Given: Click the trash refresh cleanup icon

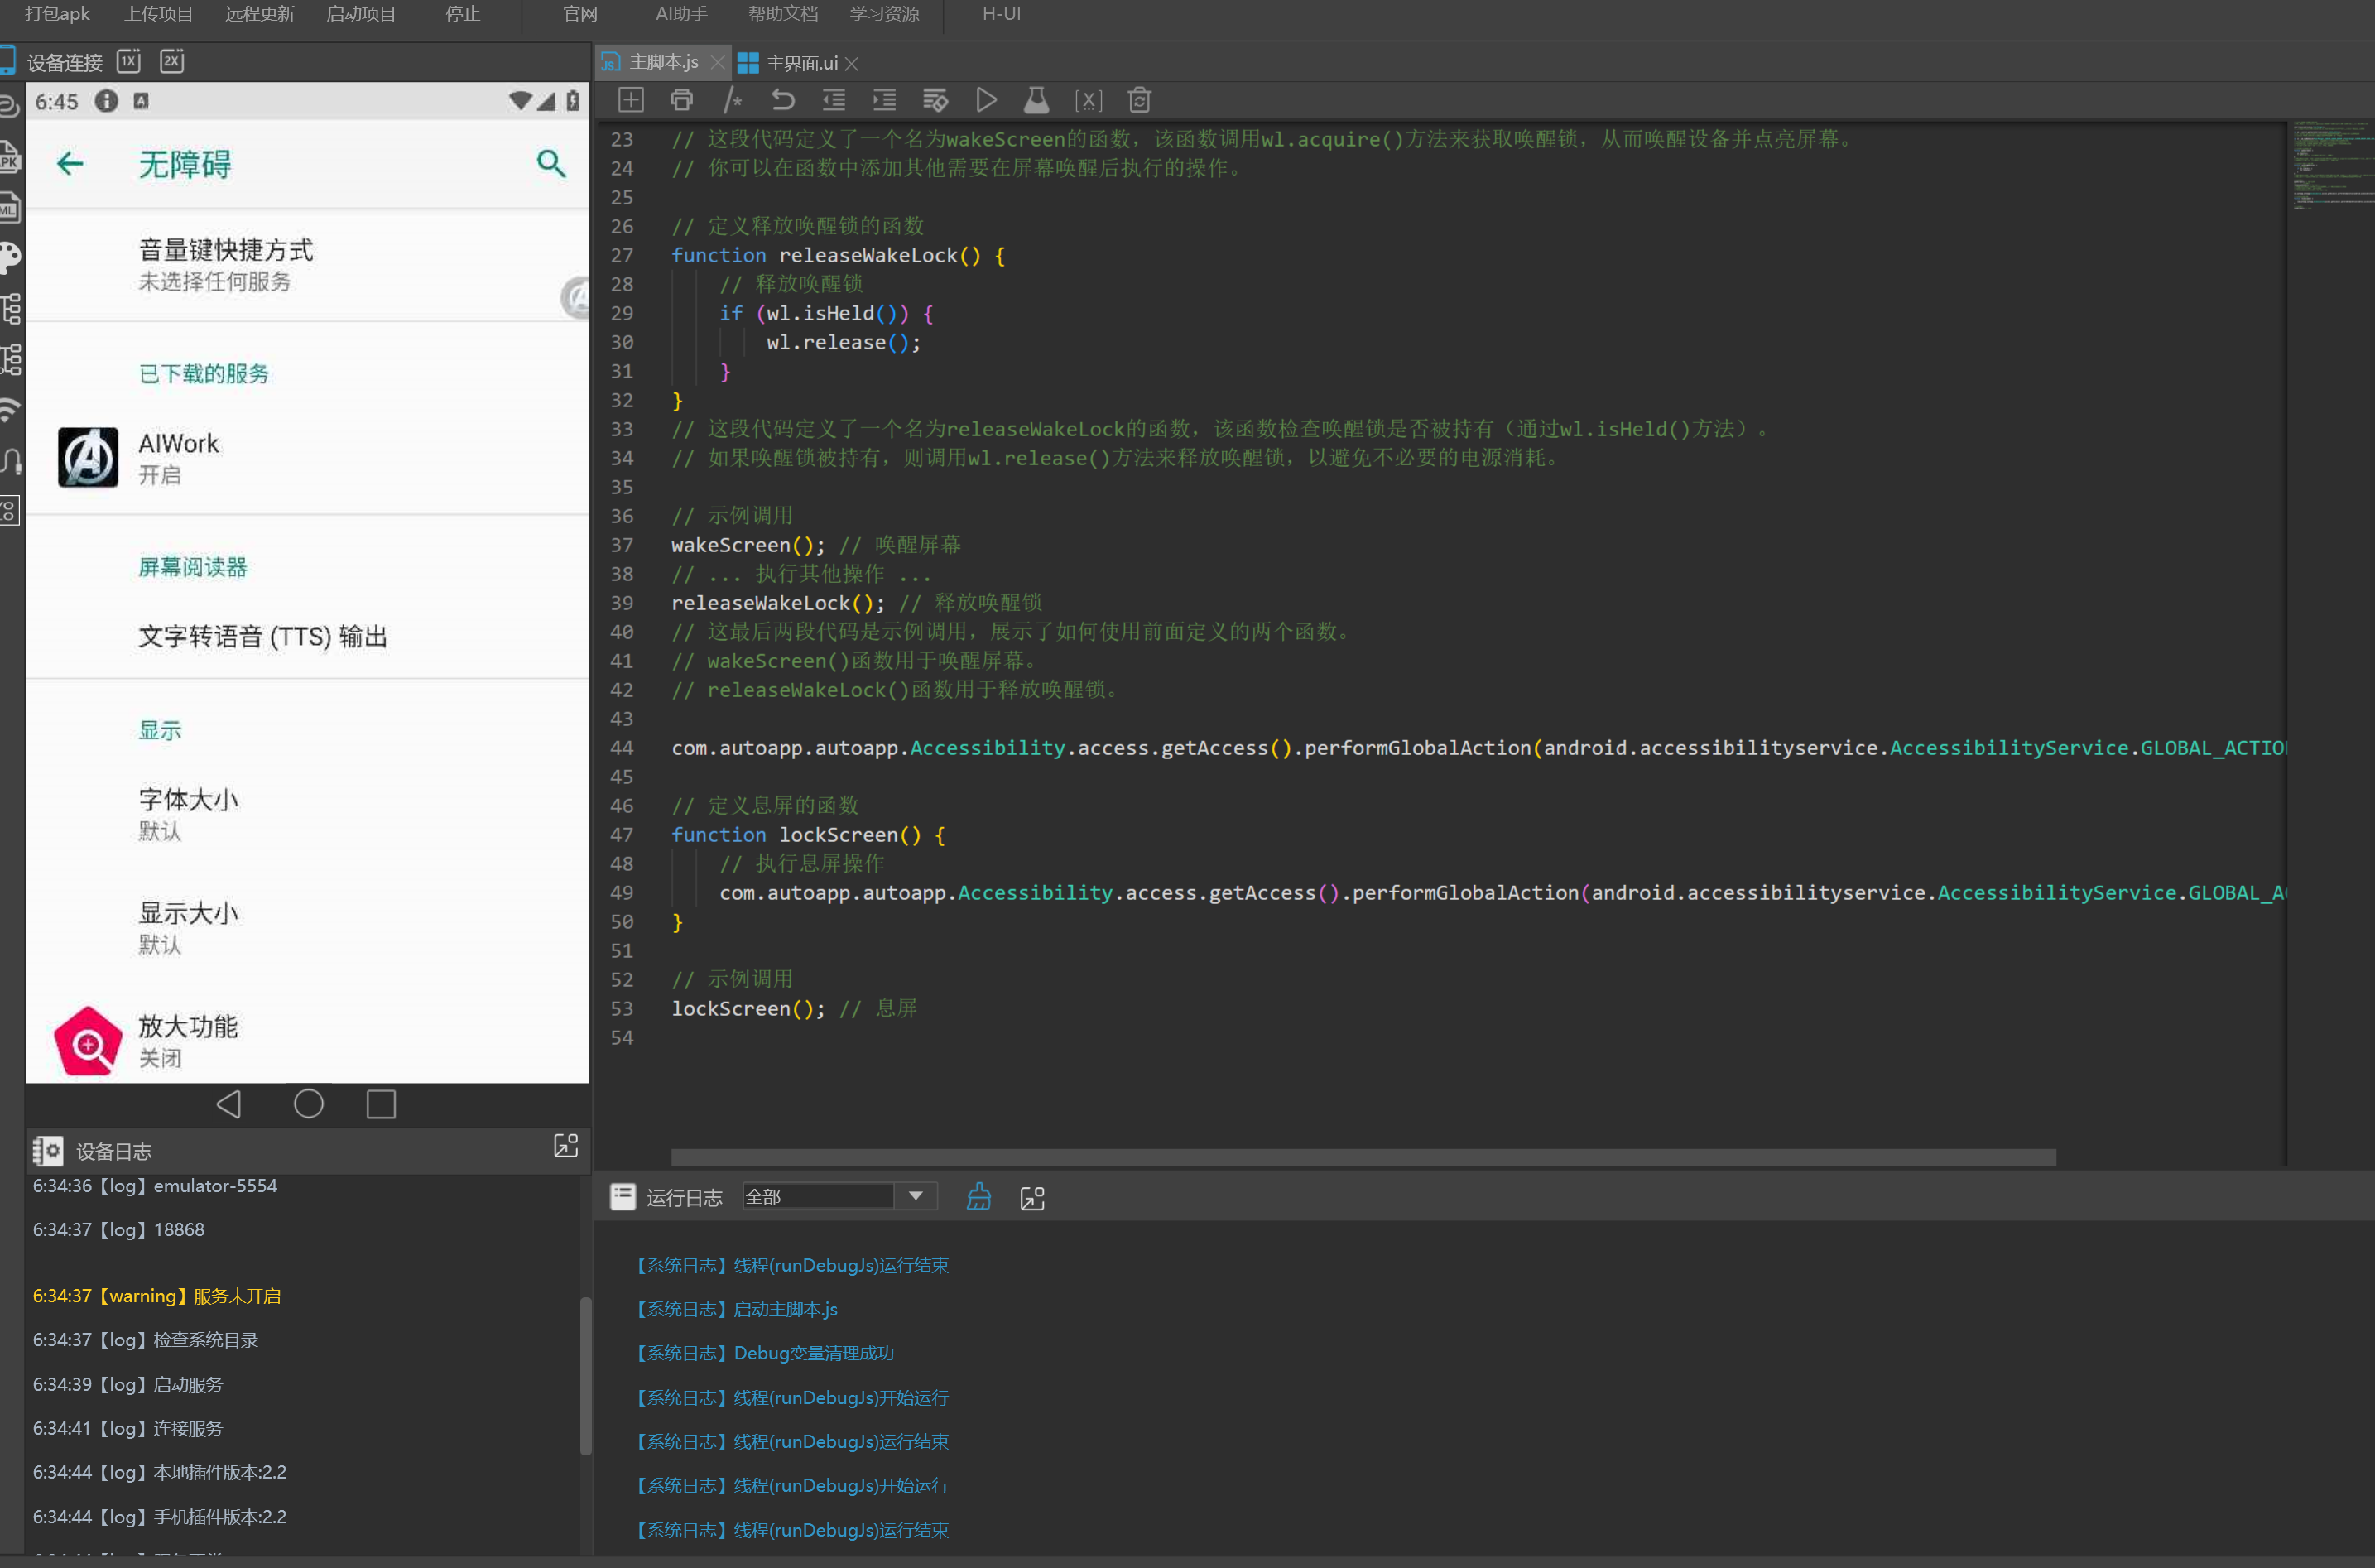Looking at the screenshot, I should (x=1139, y=100).
